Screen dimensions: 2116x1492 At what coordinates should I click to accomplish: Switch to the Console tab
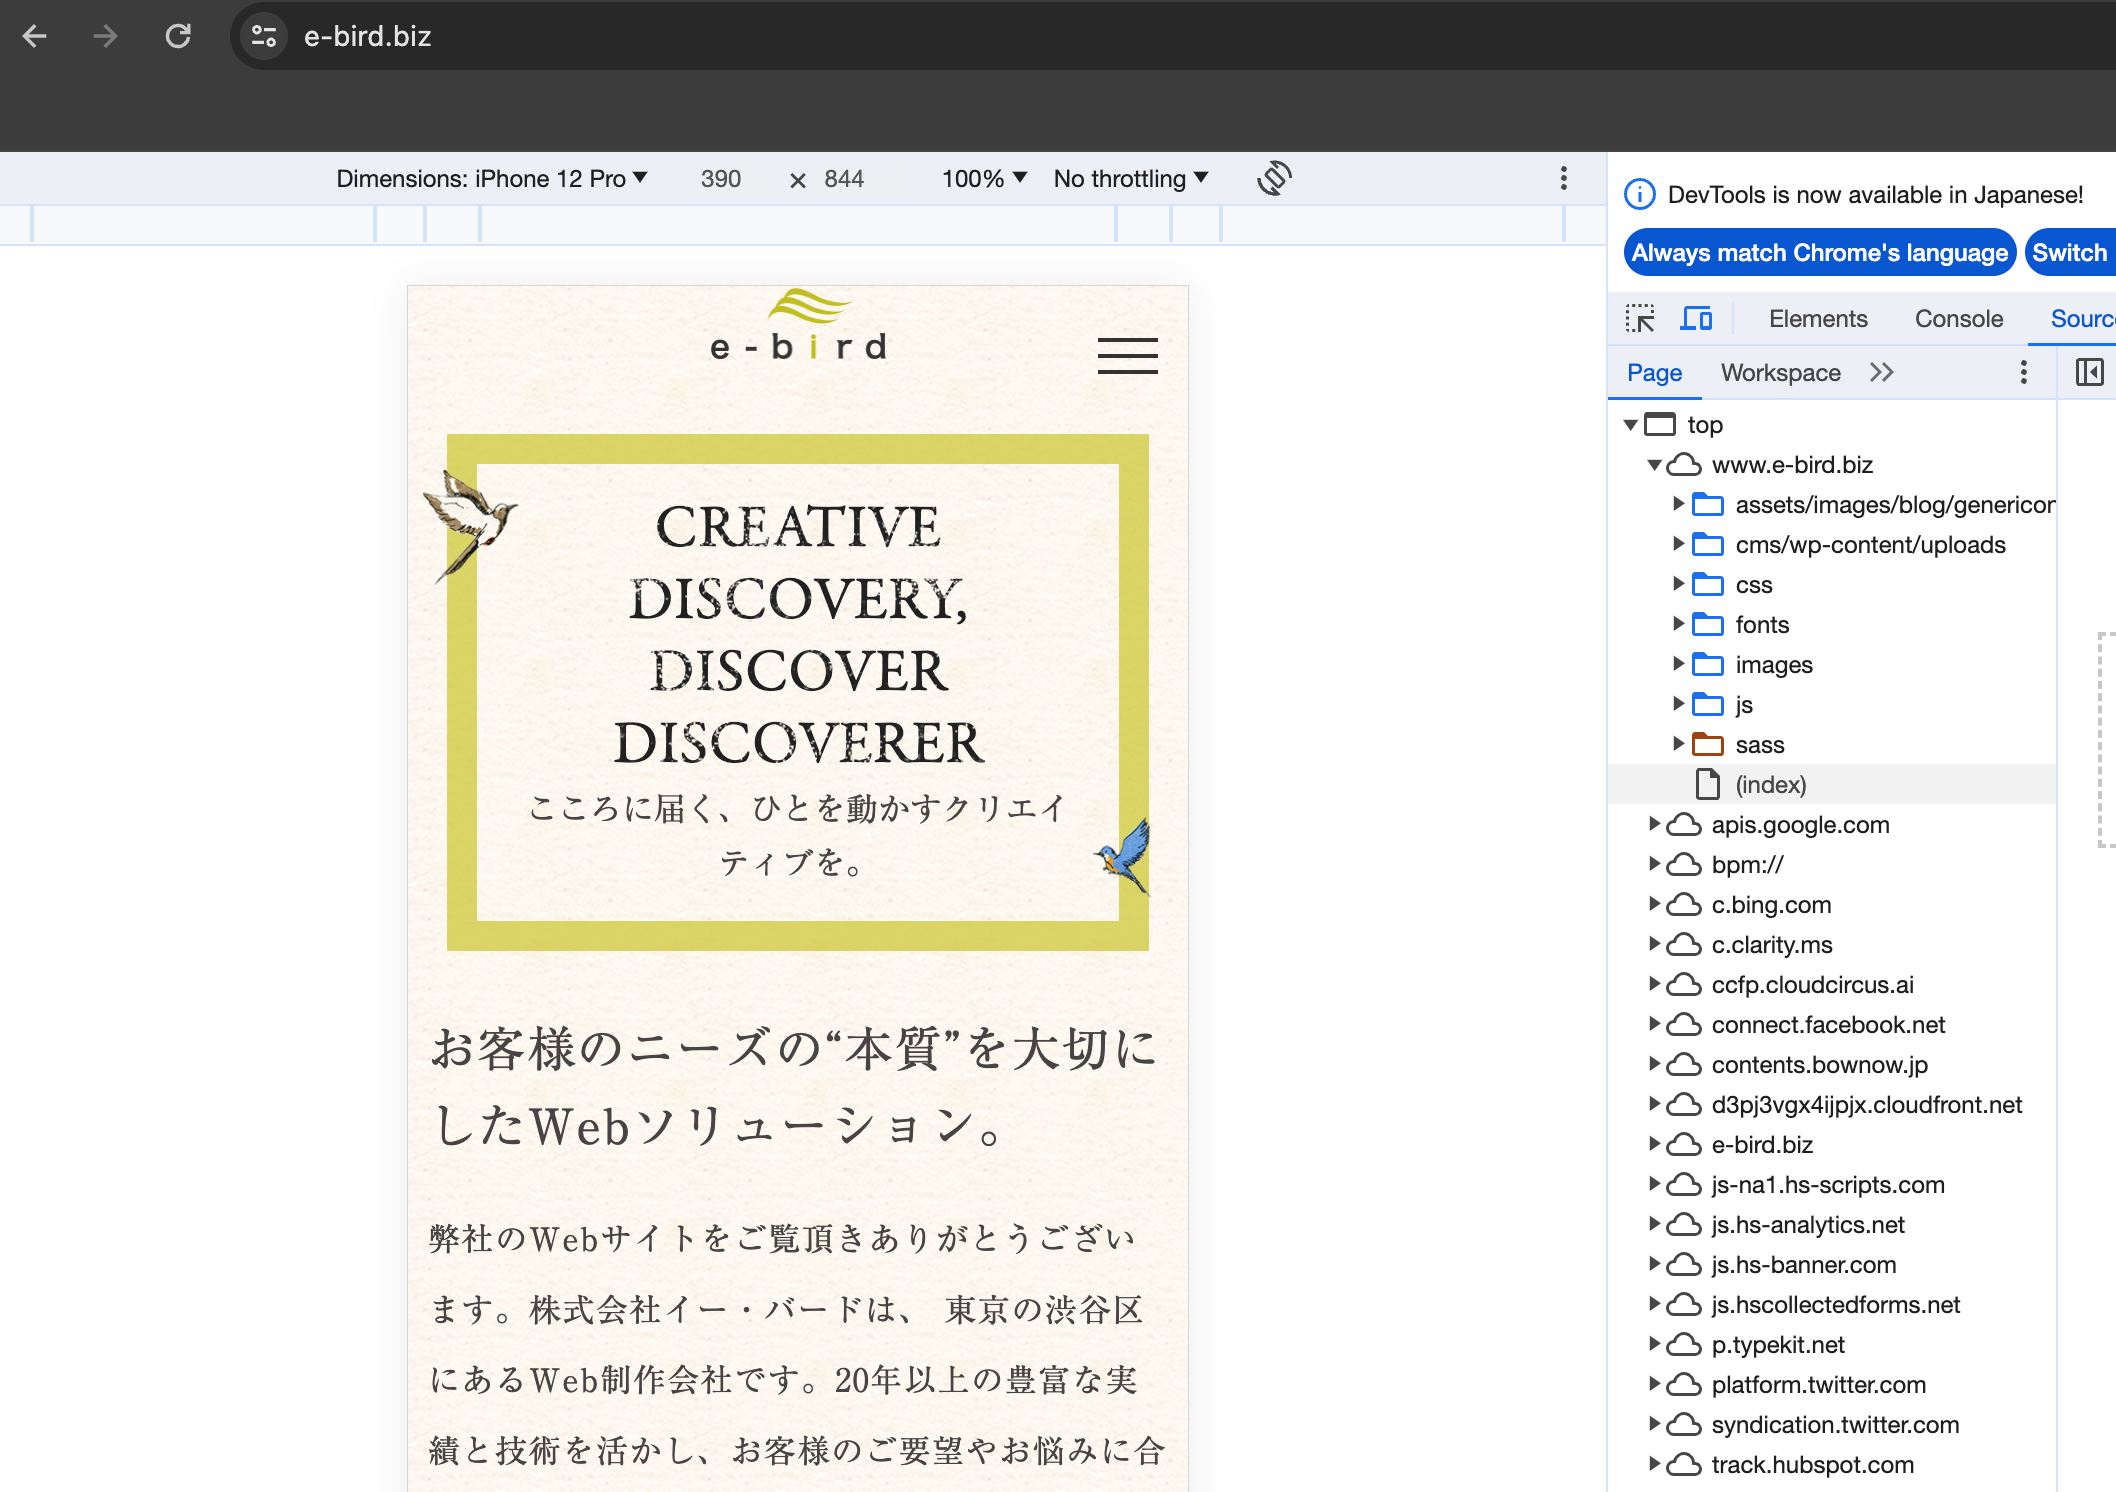(x=1958, y=318)
